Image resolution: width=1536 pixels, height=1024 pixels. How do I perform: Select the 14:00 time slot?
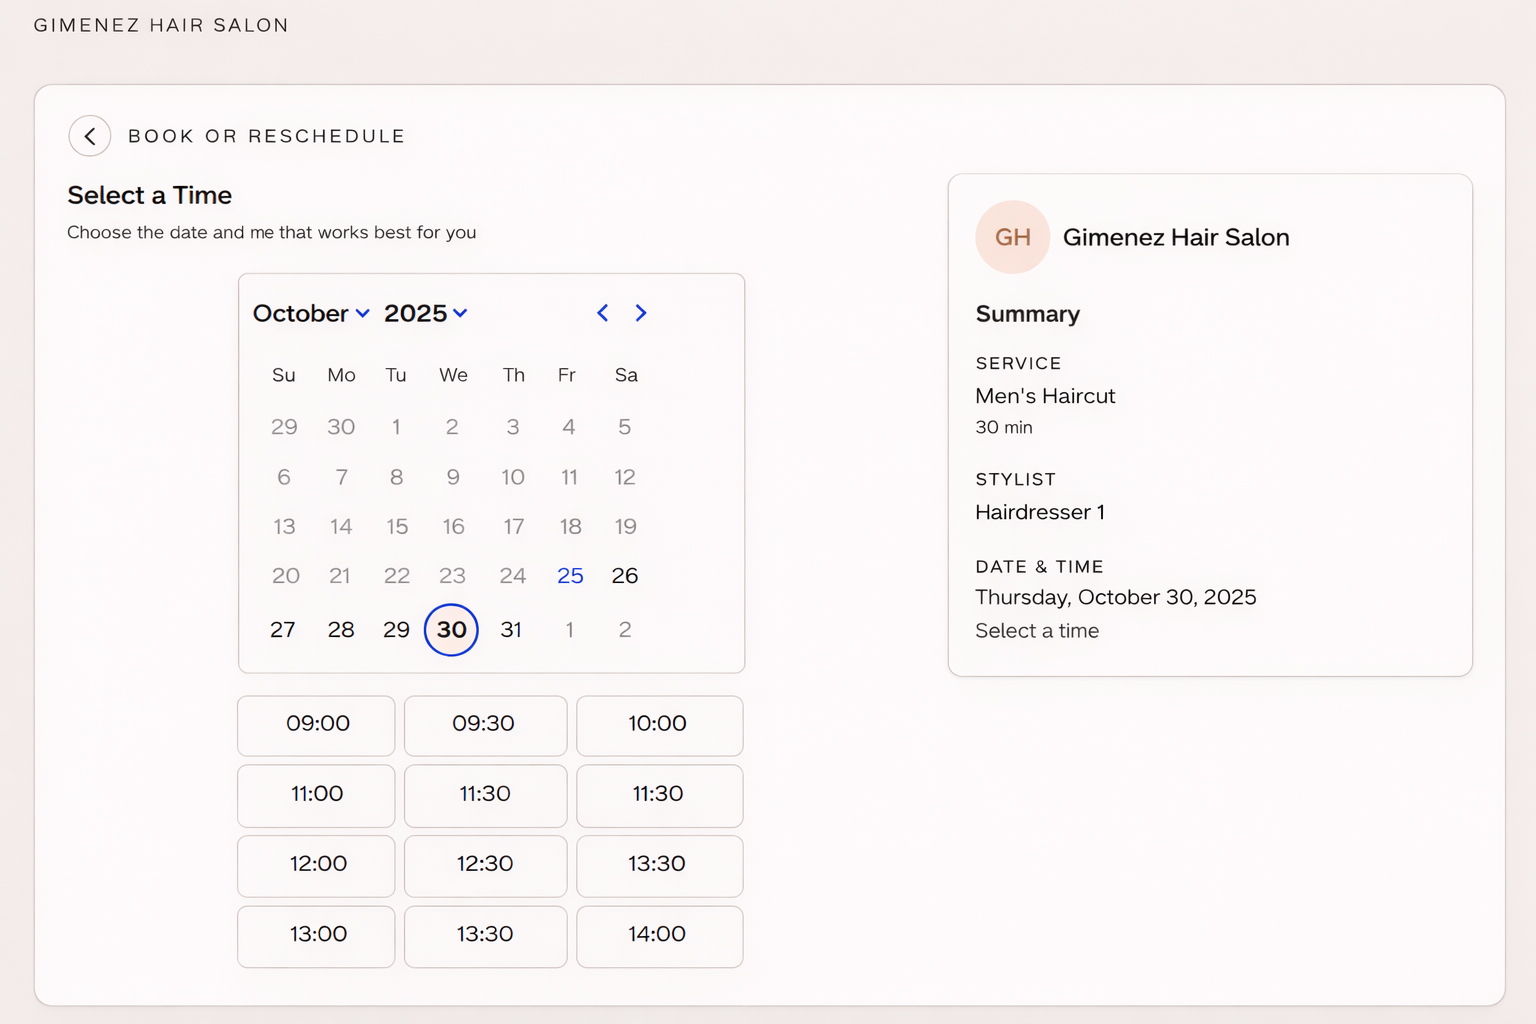click(659, 936)
